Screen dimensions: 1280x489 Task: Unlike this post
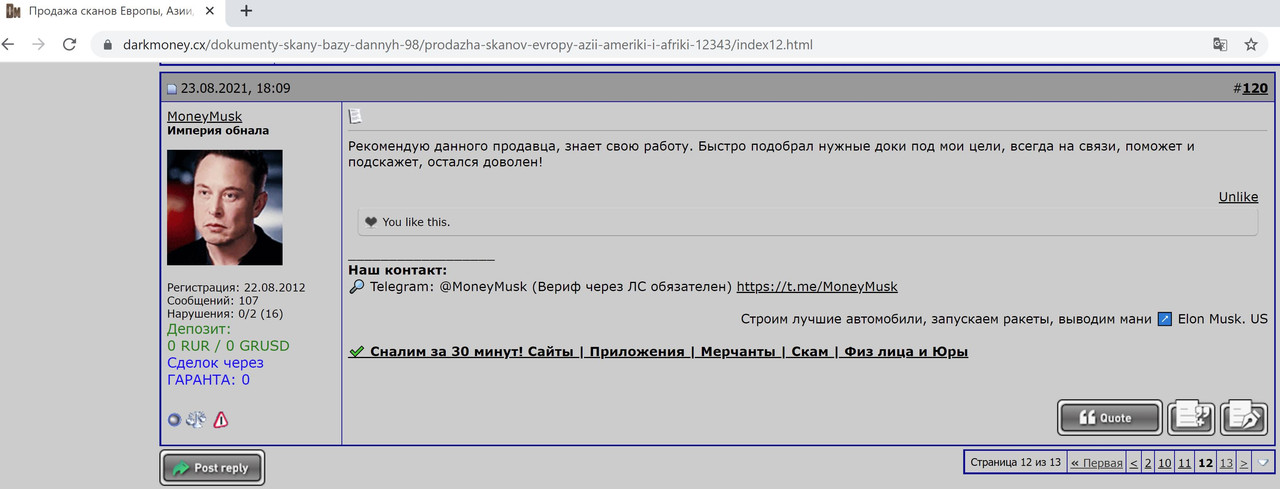pyautogui.click(x=1238, y=197)
